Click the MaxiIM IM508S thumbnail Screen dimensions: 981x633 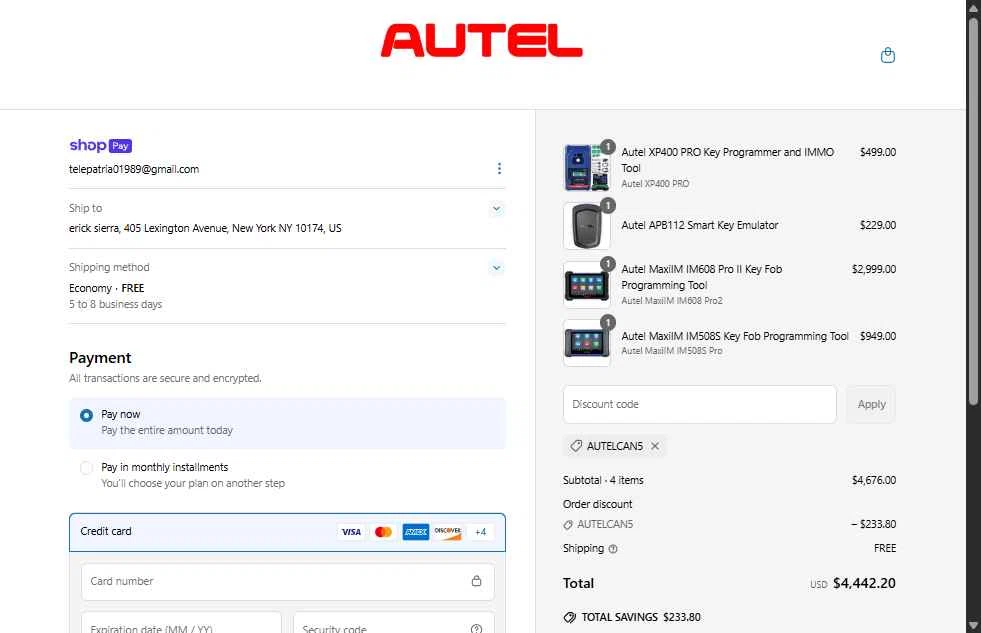click(586, 343)
